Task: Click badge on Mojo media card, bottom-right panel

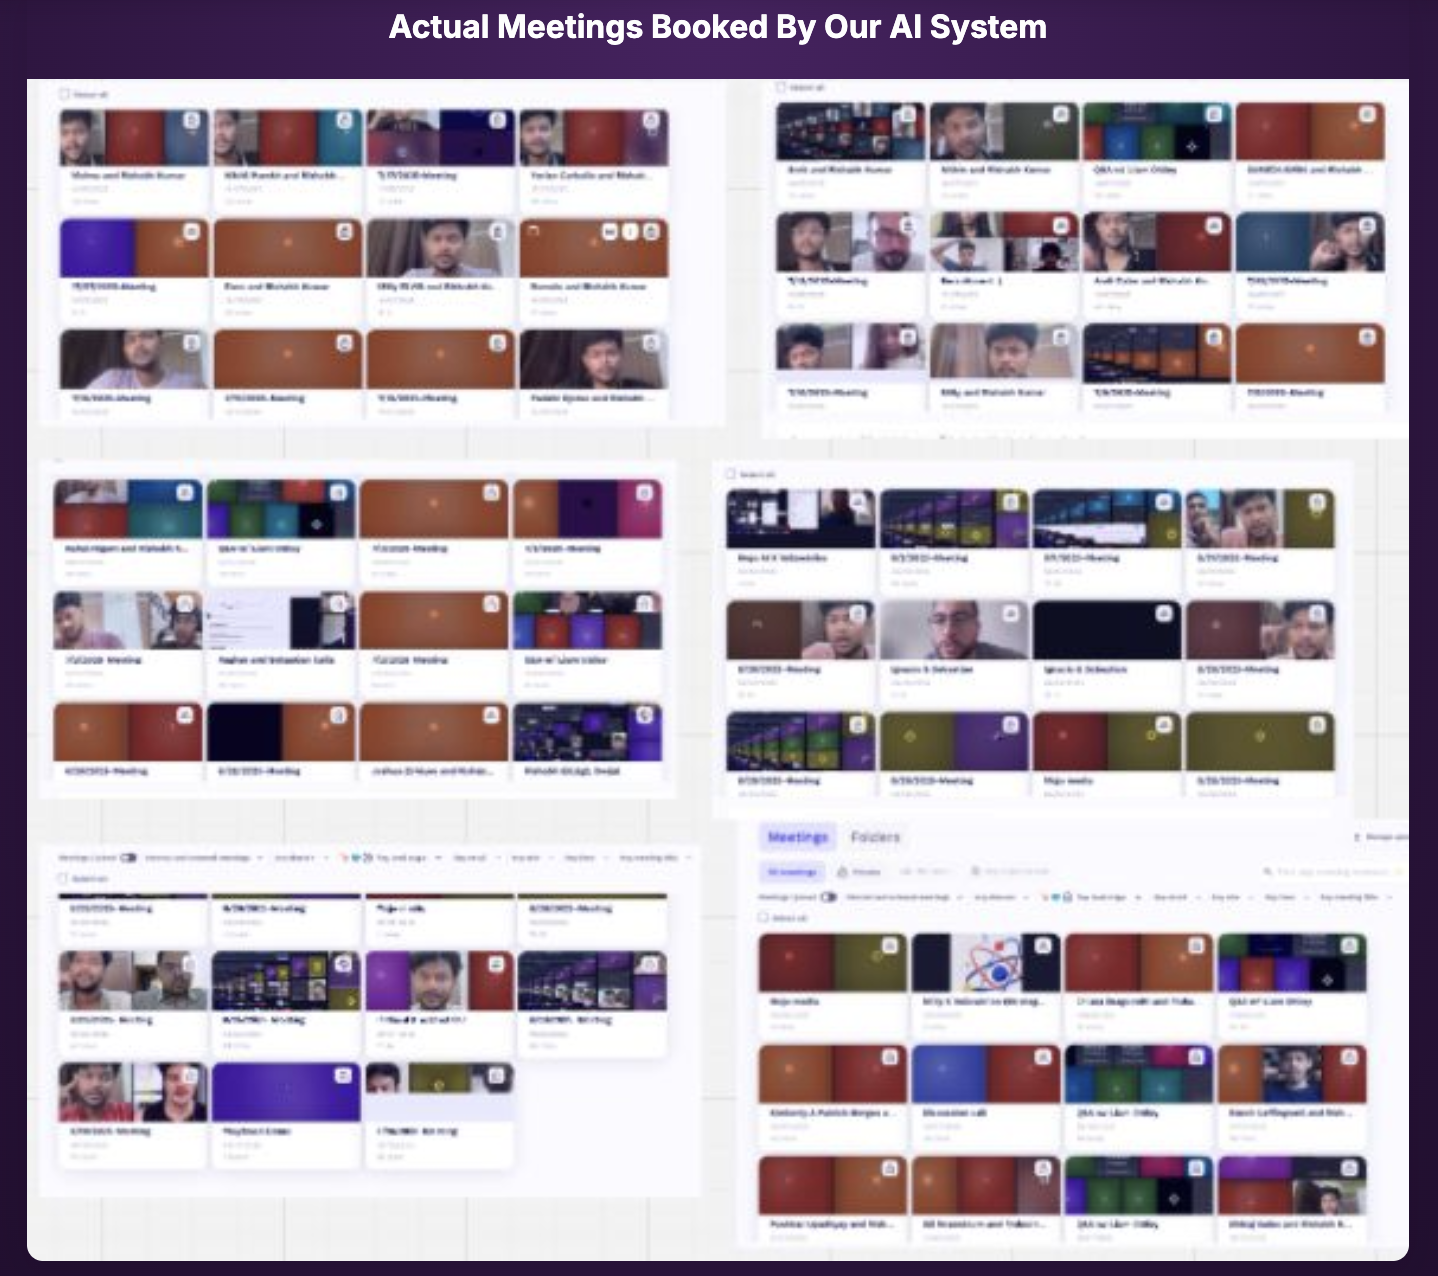Action: pos(889,945)
